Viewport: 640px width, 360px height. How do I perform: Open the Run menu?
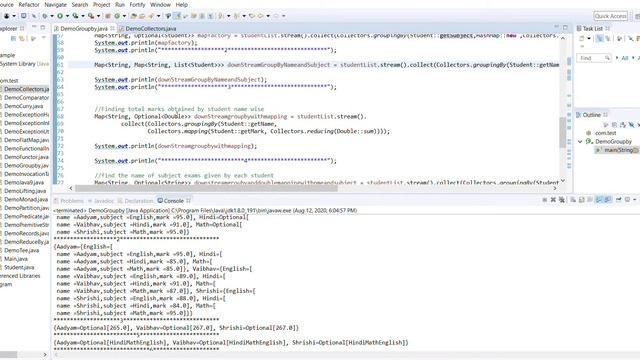(x=120, y=5)
